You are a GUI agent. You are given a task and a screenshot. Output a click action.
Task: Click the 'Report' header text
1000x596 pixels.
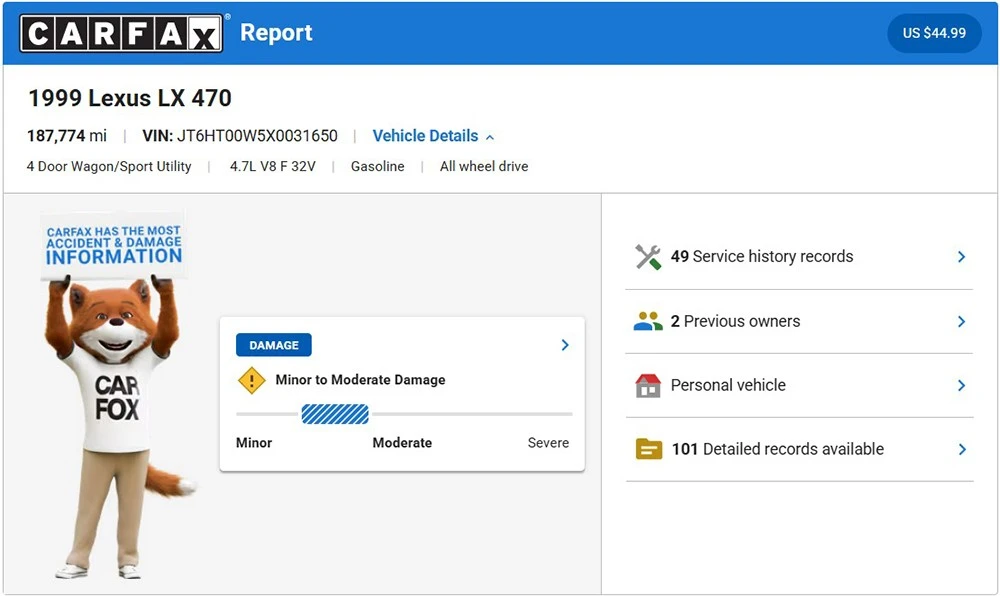tap(276, 33)
